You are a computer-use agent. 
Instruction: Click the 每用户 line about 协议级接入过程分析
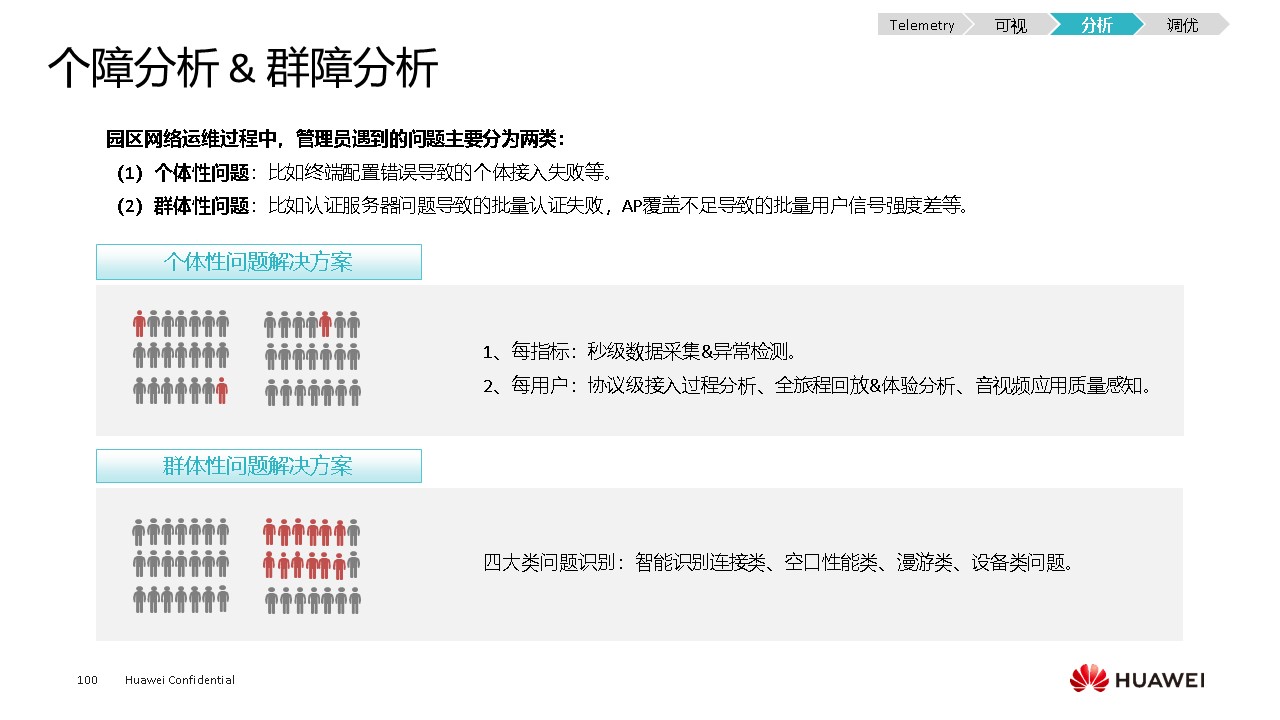pos(817,385)
